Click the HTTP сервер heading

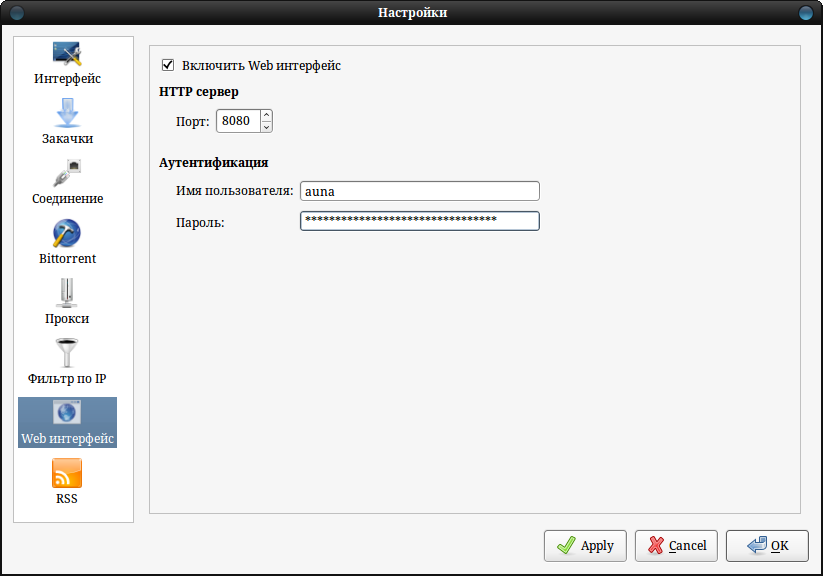[199, 92]
